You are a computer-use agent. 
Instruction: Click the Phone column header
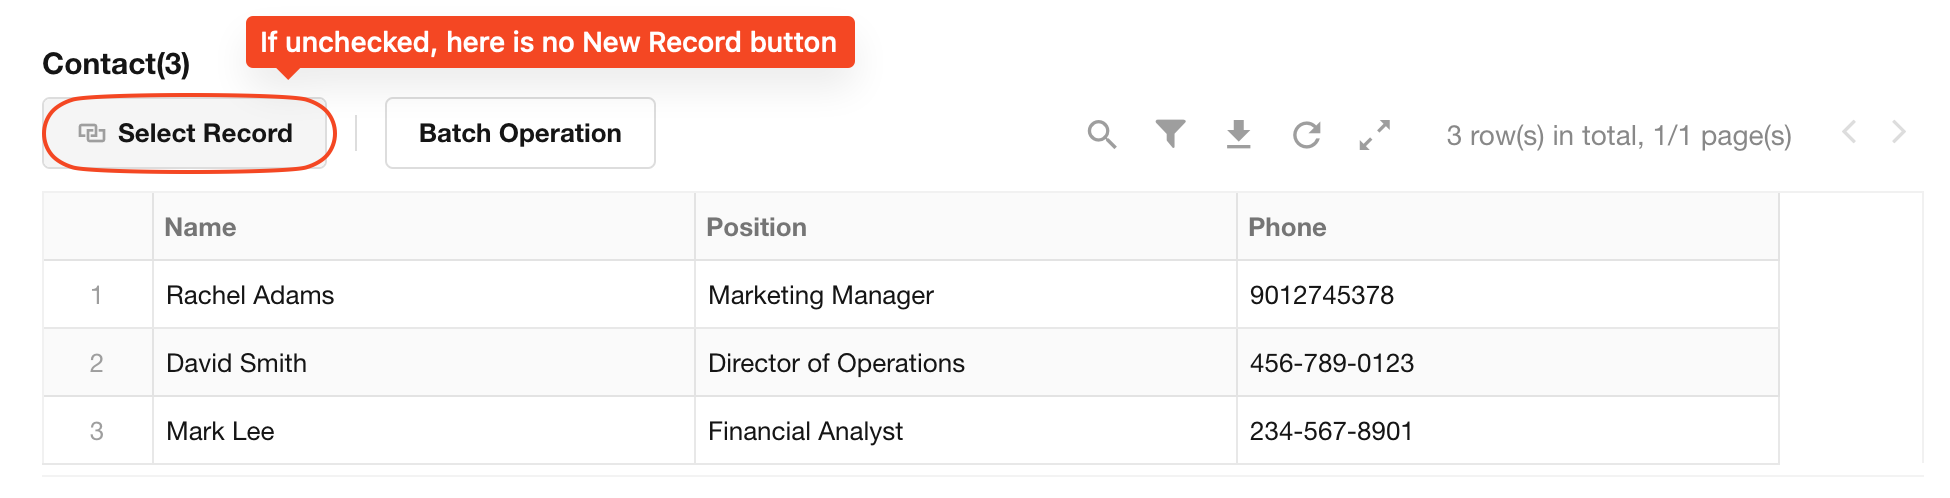click(x=1287, y=227)
